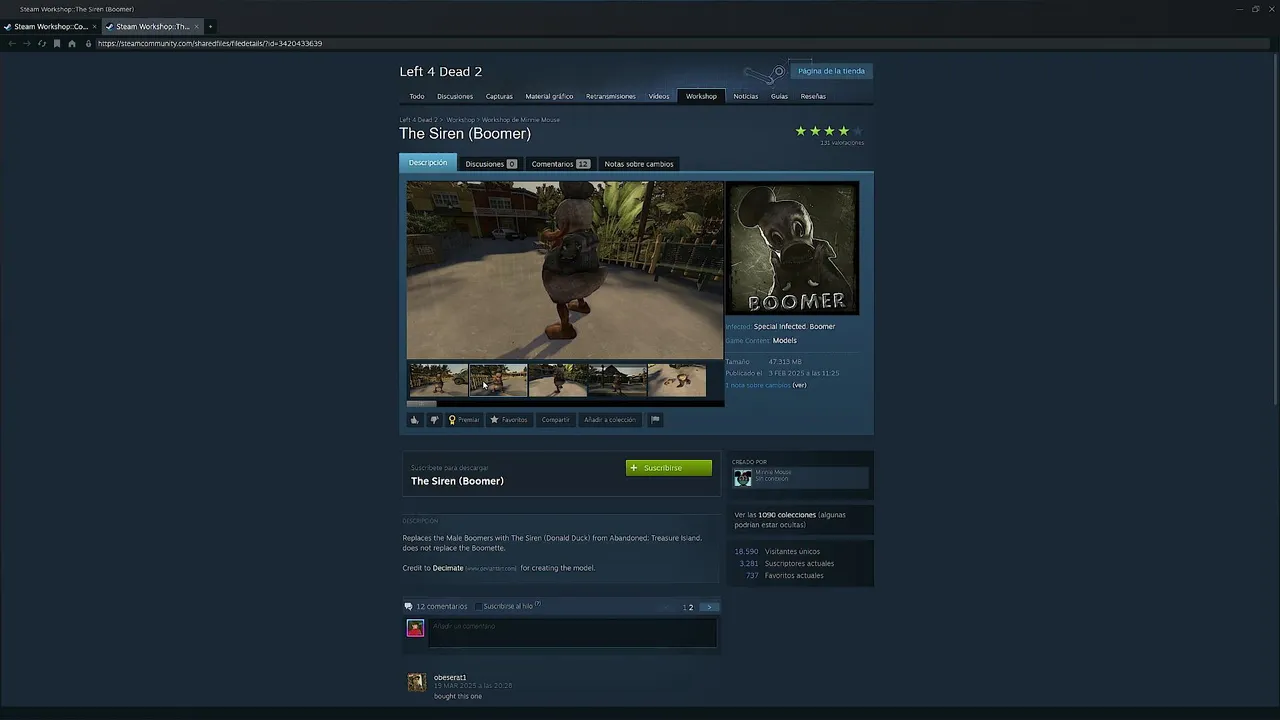Screen dimensions: 1280x720
Task: Select the second screenshot thumbnail
Action: (498, 381)
